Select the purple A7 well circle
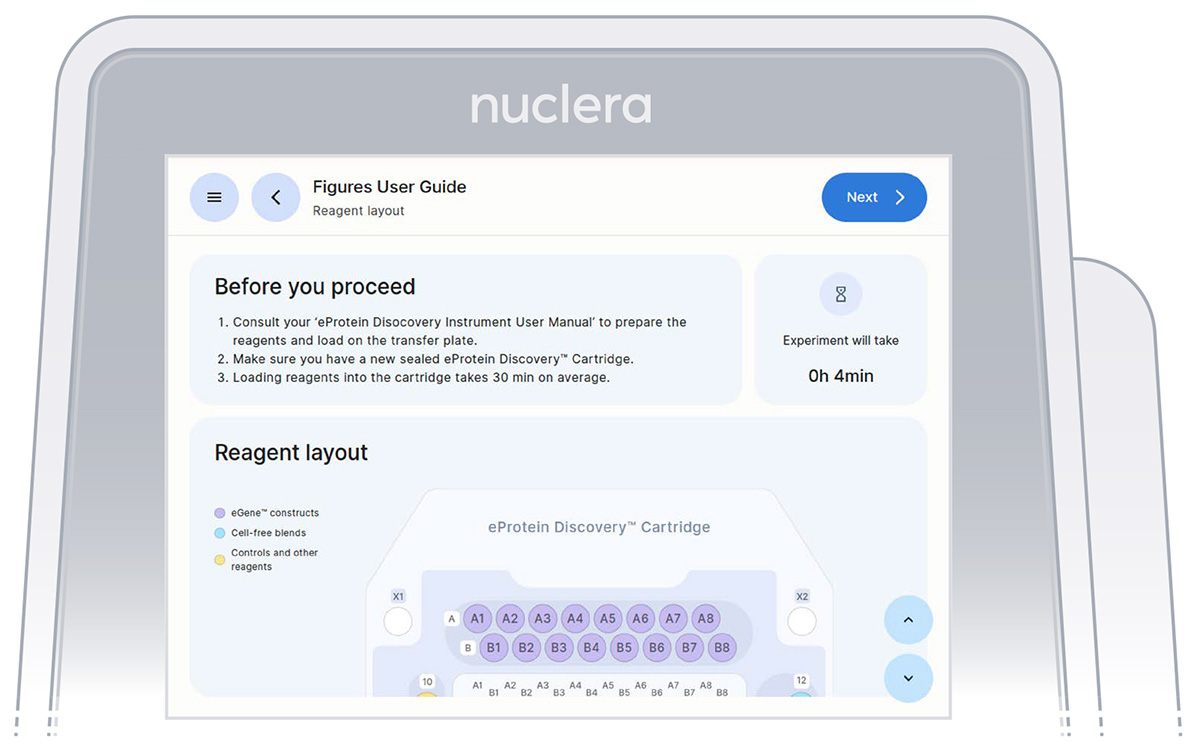Screen dimensions: 1200x752 (x=673, y=619)
